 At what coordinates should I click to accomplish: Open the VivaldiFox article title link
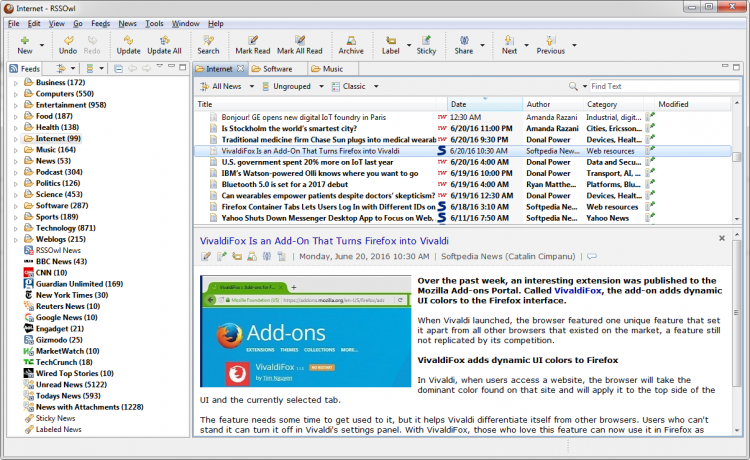(324, 241)
